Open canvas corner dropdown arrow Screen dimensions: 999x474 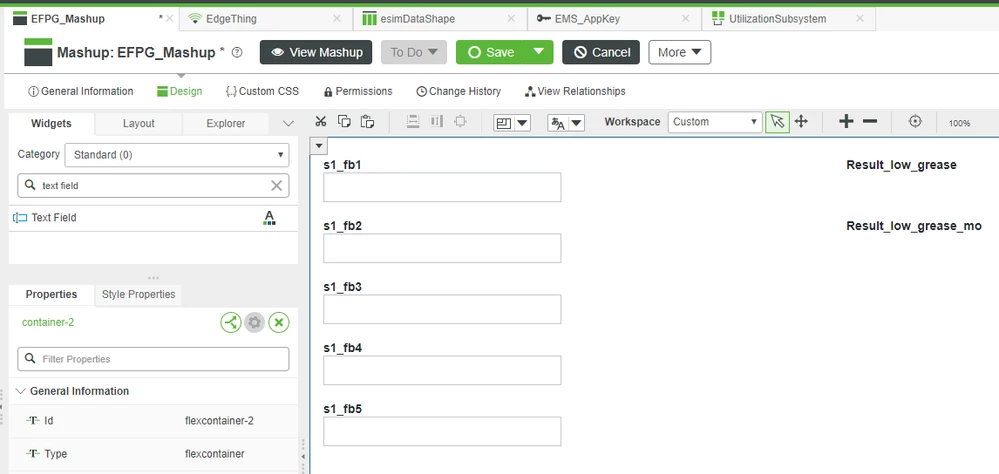(320, 146)
